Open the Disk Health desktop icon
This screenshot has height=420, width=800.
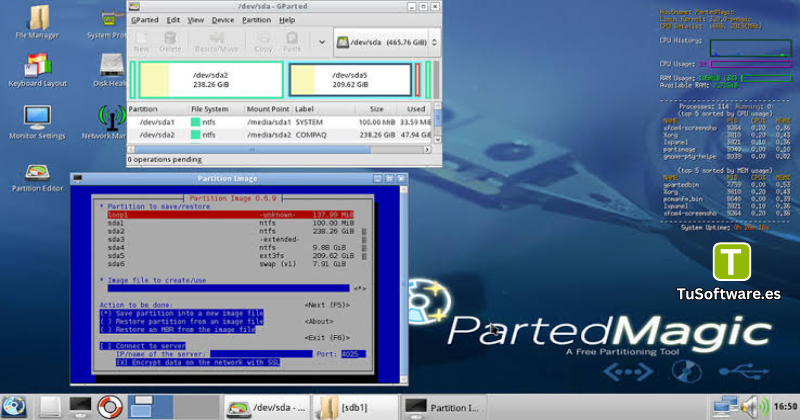point(110,70)
